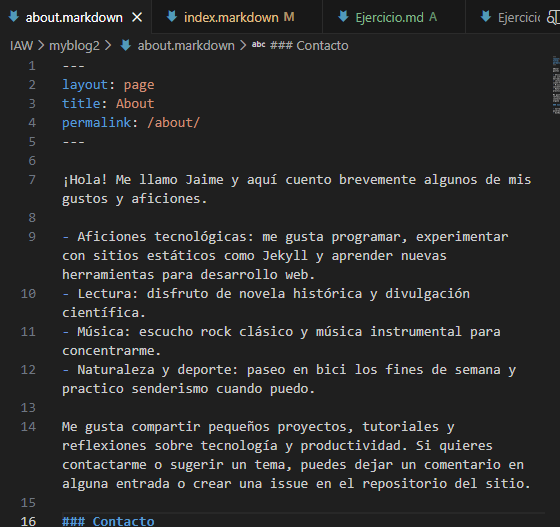
Task: Click the markdown file icon in breadcrumb
Action: [125, 45]
